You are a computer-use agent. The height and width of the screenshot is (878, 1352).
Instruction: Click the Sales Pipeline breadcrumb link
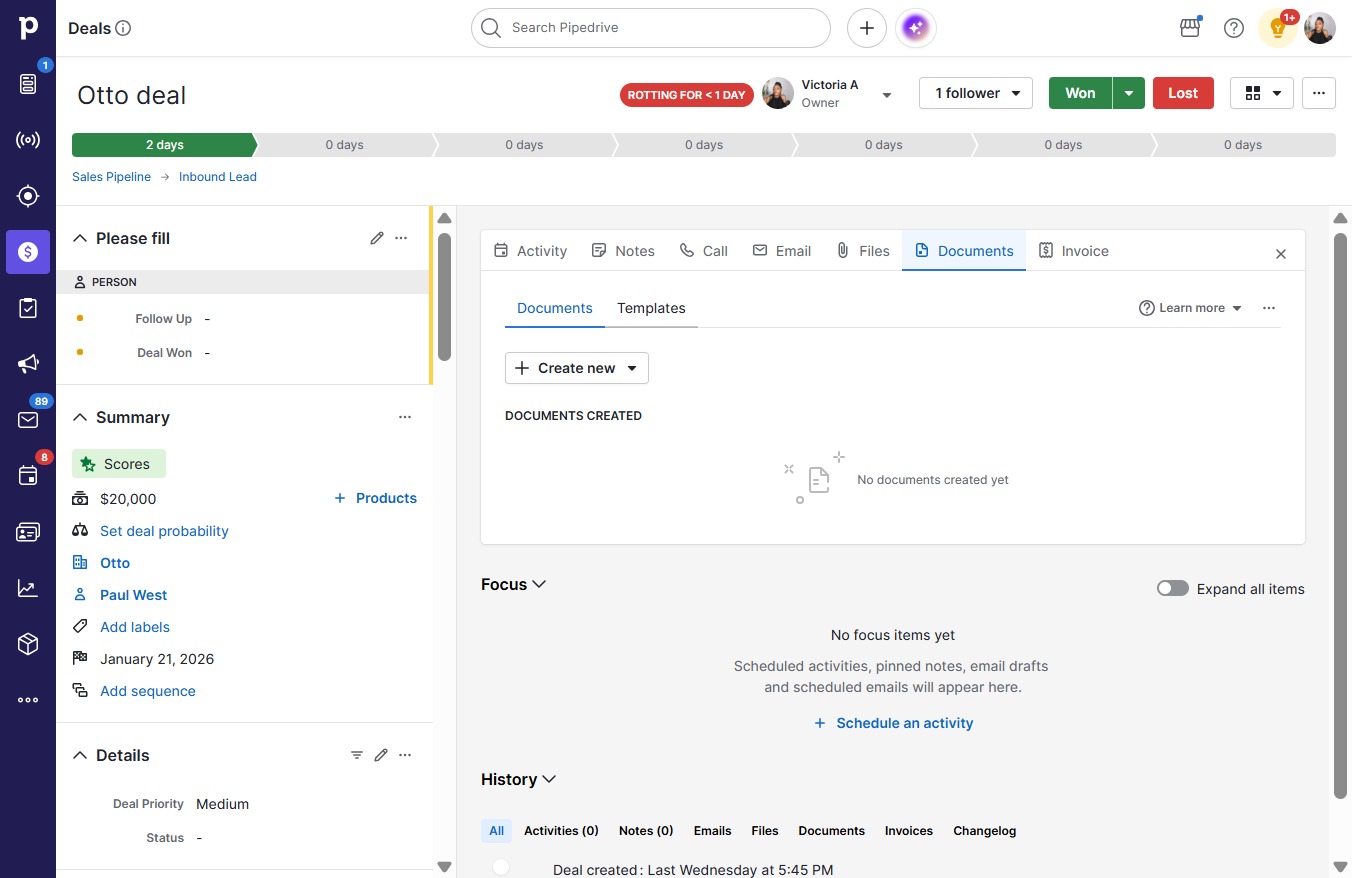tap(111, 177)
